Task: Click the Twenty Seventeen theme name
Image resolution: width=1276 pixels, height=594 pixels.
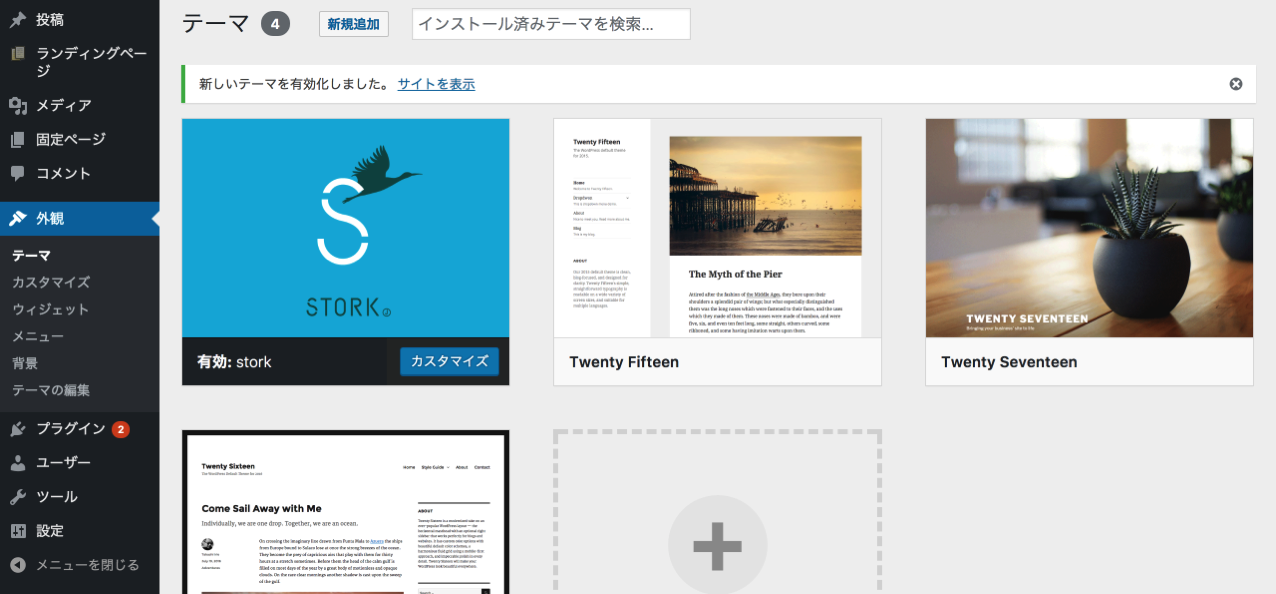Action: click(1009, 362)
